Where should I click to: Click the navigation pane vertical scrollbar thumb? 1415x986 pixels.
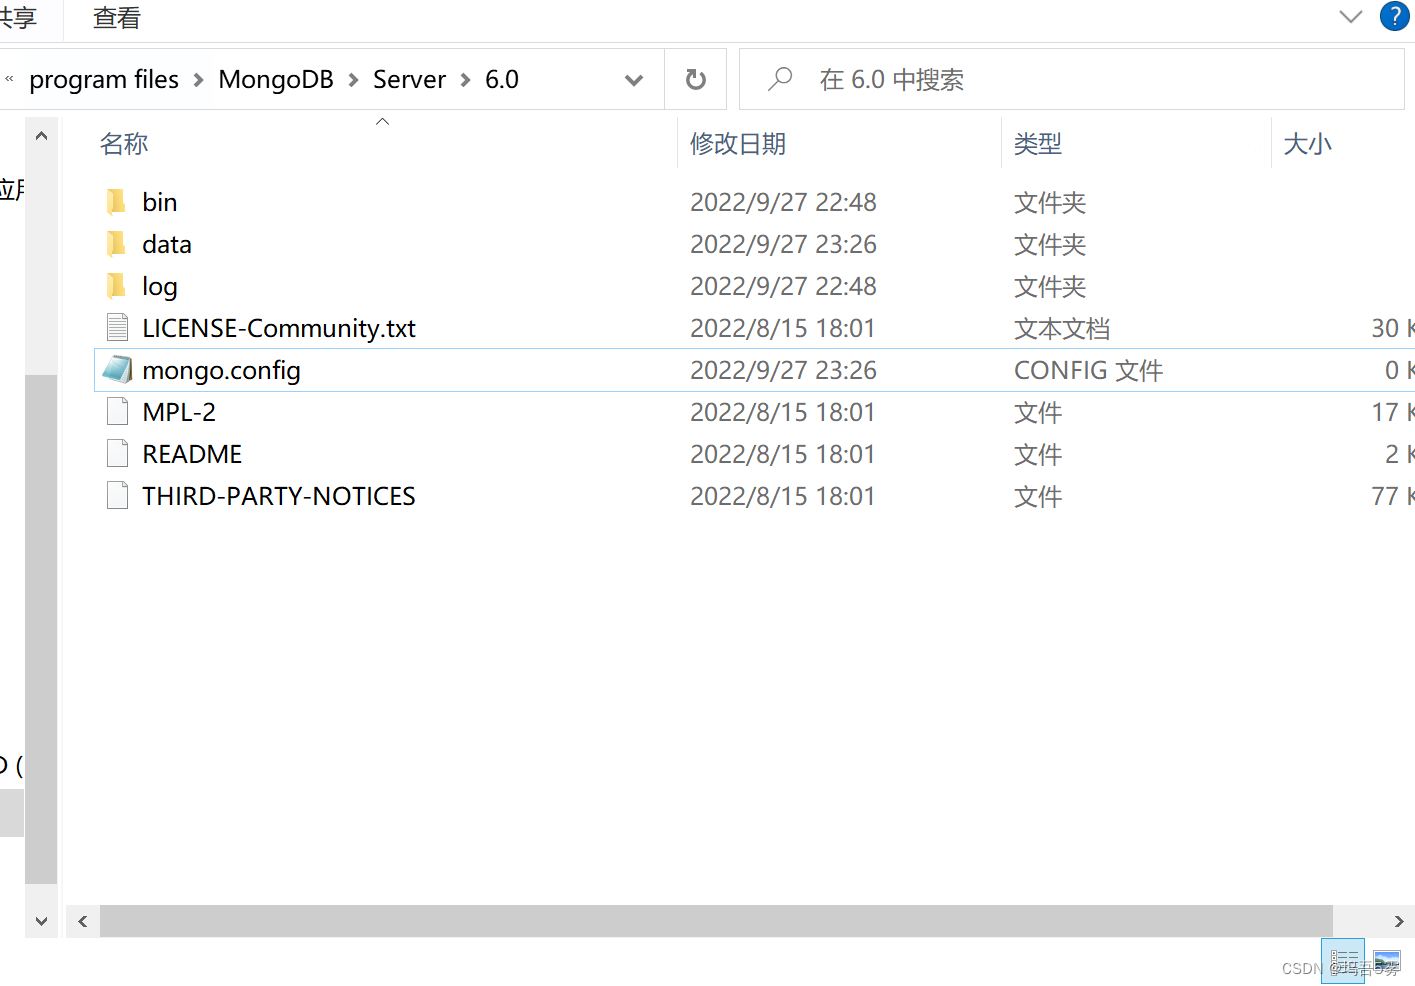click(41, 629)
